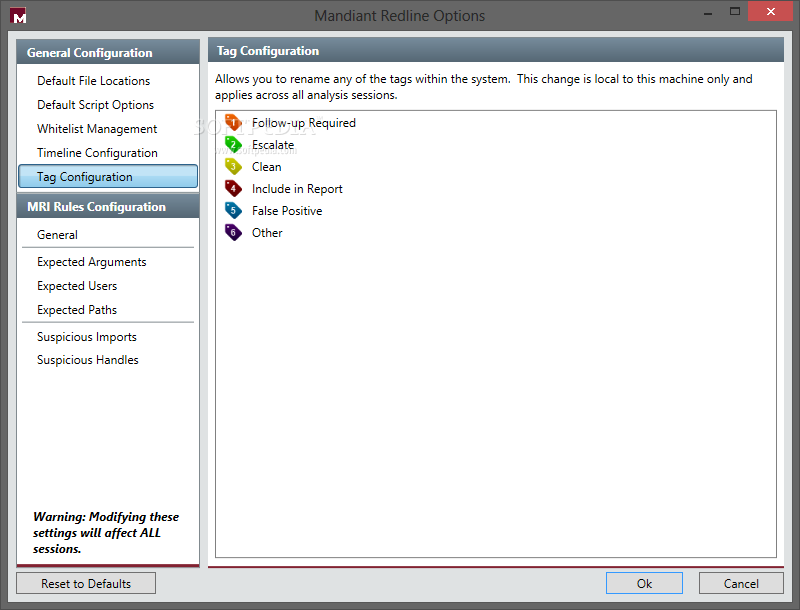The width and height of the screenshot is (800, 610).
Task: Minimize the Redline Options window
Action: click(708, 13)
